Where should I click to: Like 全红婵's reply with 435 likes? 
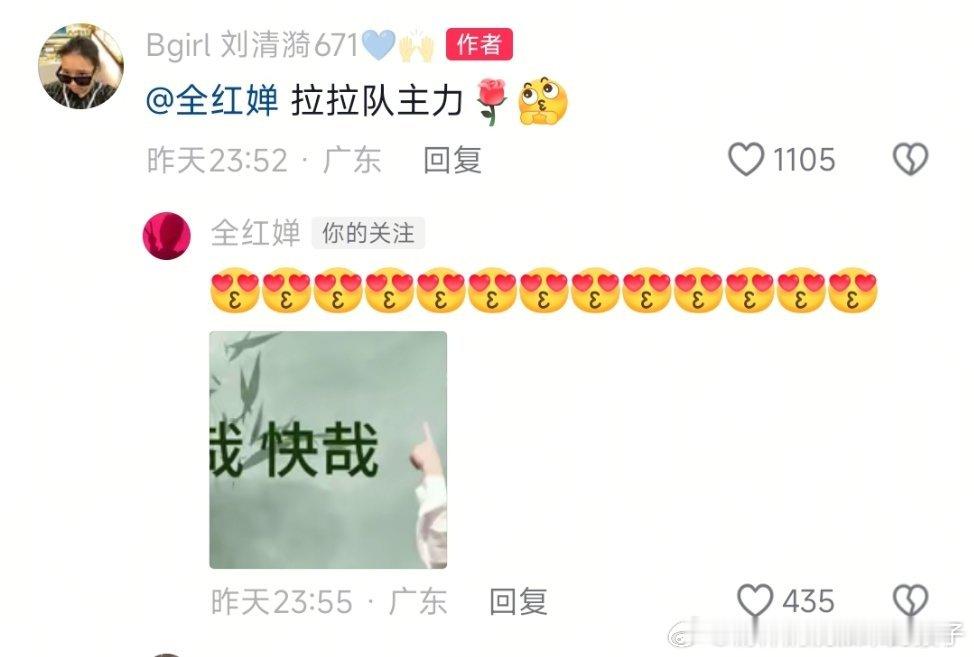coord(755,600)
